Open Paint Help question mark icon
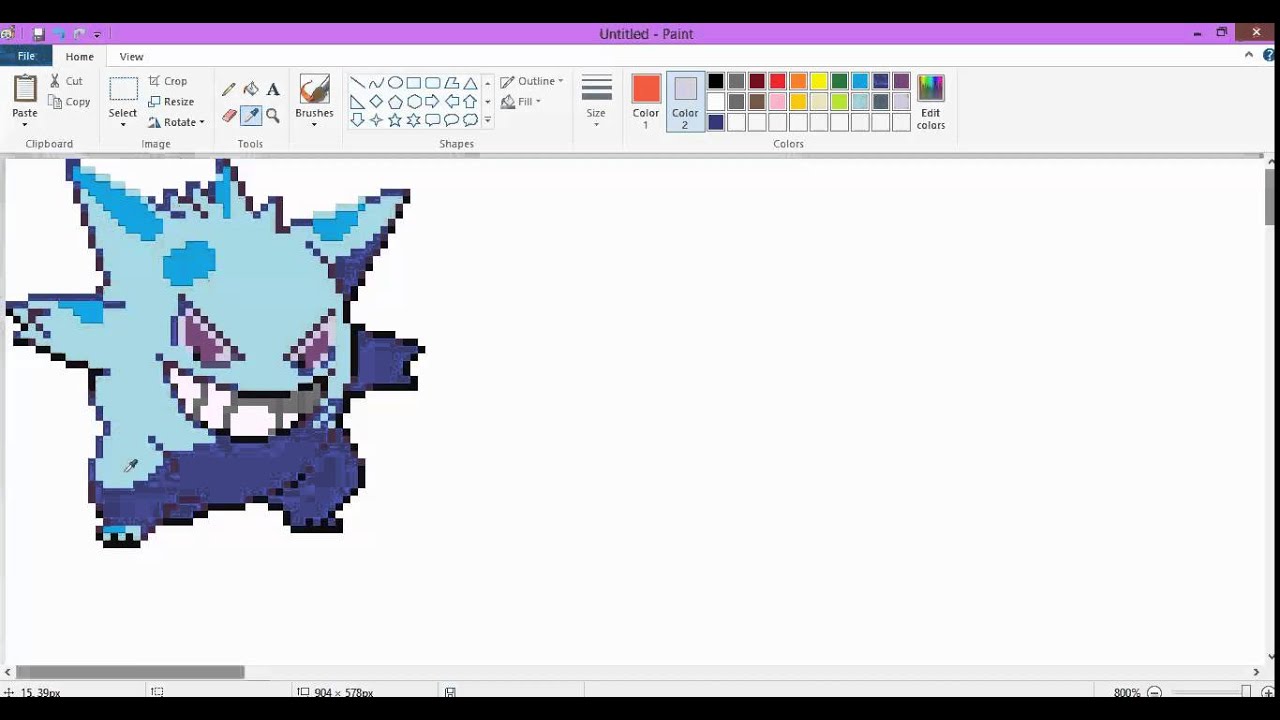The width and height of the screenshot is (1280, 720). pos(1268,56)
